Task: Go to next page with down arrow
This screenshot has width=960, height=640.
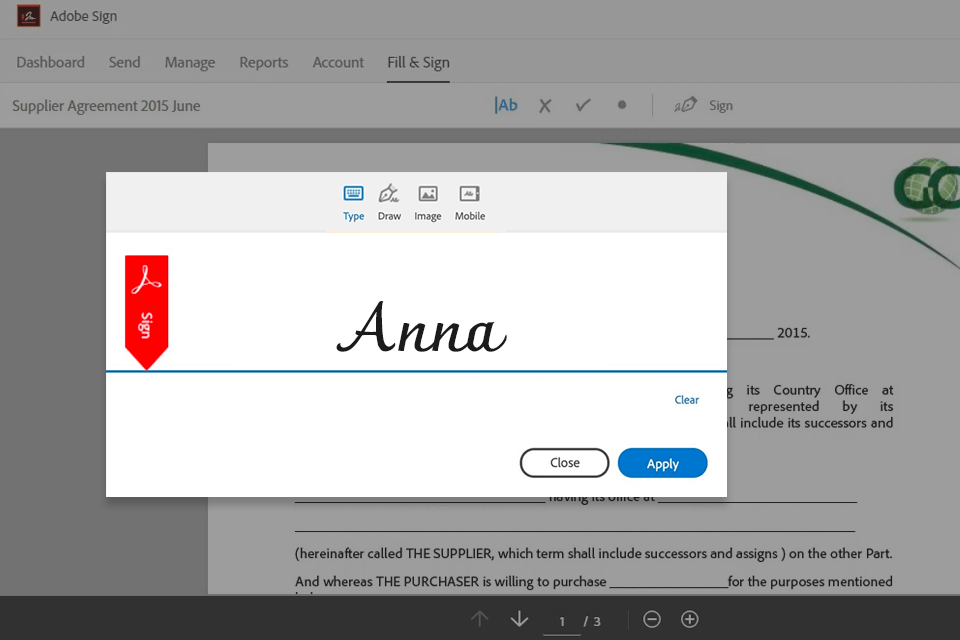Action: click(x=519, y=619)
